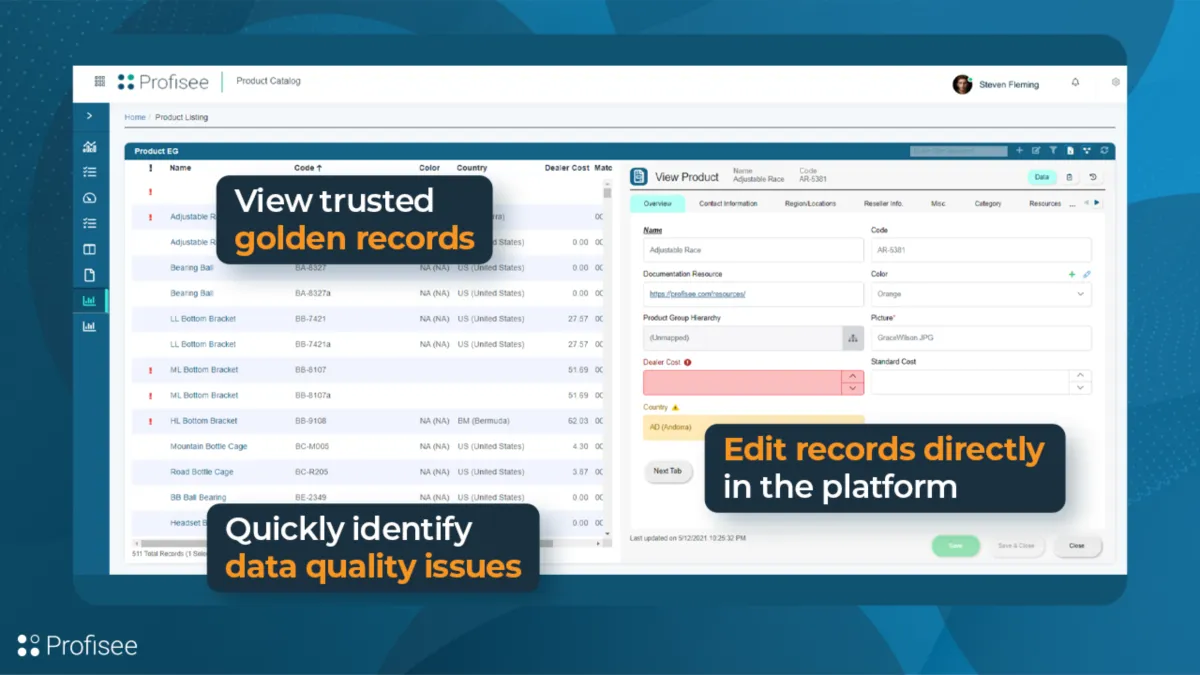Click the Next Tab button
This screenshot has height=675, width=1200.
click(668, 471)
